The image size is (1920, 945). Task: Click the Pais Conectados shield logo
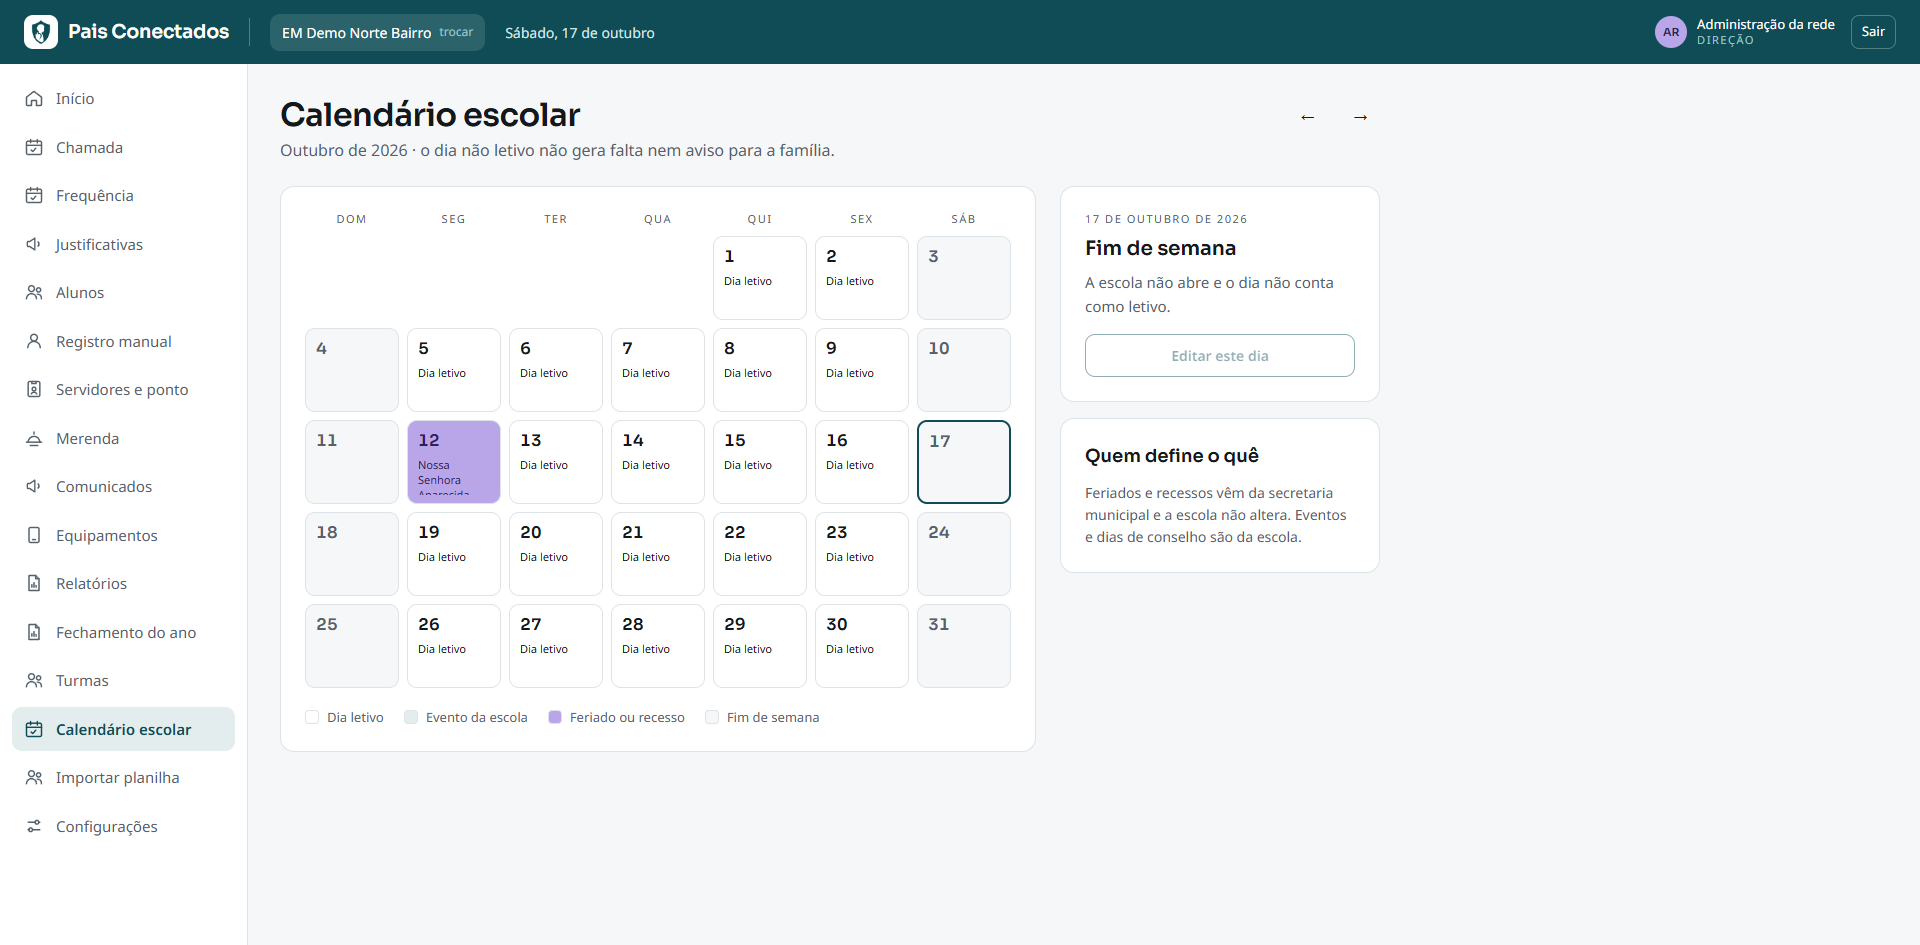coord(41,32)
